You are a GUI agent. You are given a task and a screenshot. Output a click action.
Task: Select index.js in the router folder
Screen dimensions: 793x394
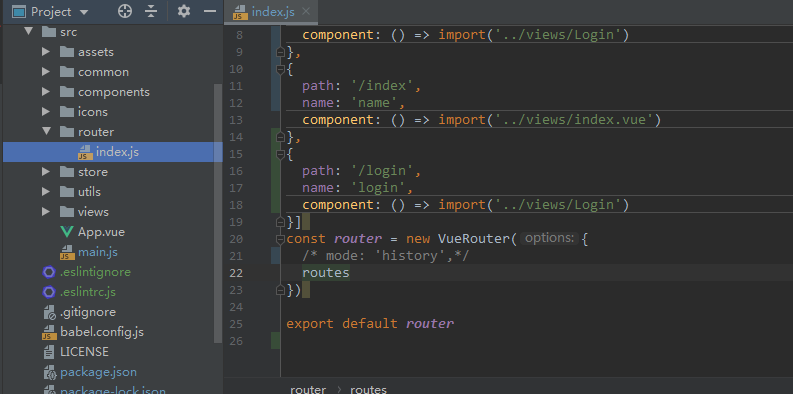tap(112, 152)
